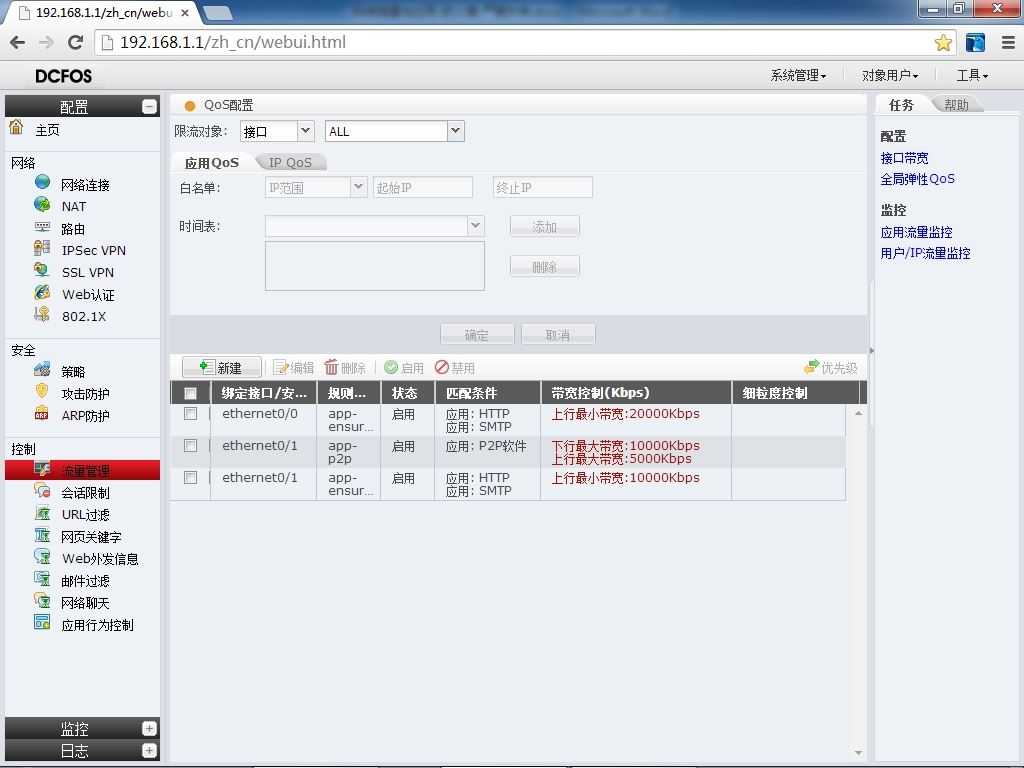Image resolution: width=1024 pixels, height=768 pixels.
Task: Click the 禁用 disable button
Action: 455,368
